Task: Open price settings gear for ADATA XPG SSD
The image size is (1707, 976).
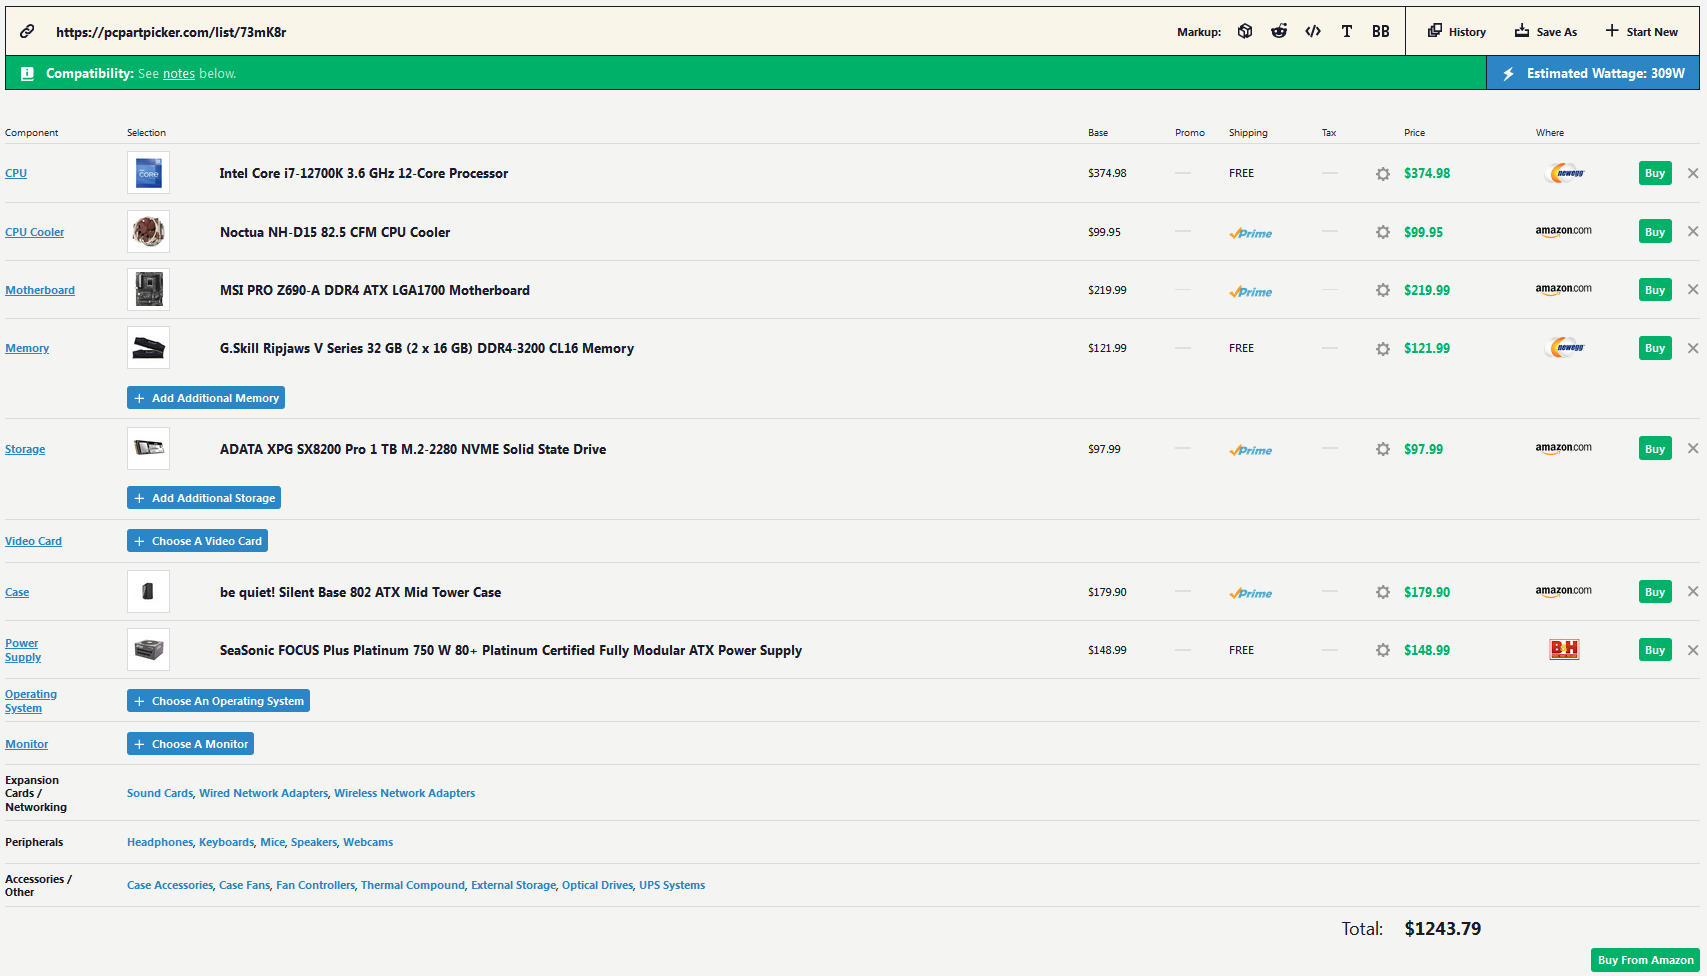Action: [x=1383, y=449]
